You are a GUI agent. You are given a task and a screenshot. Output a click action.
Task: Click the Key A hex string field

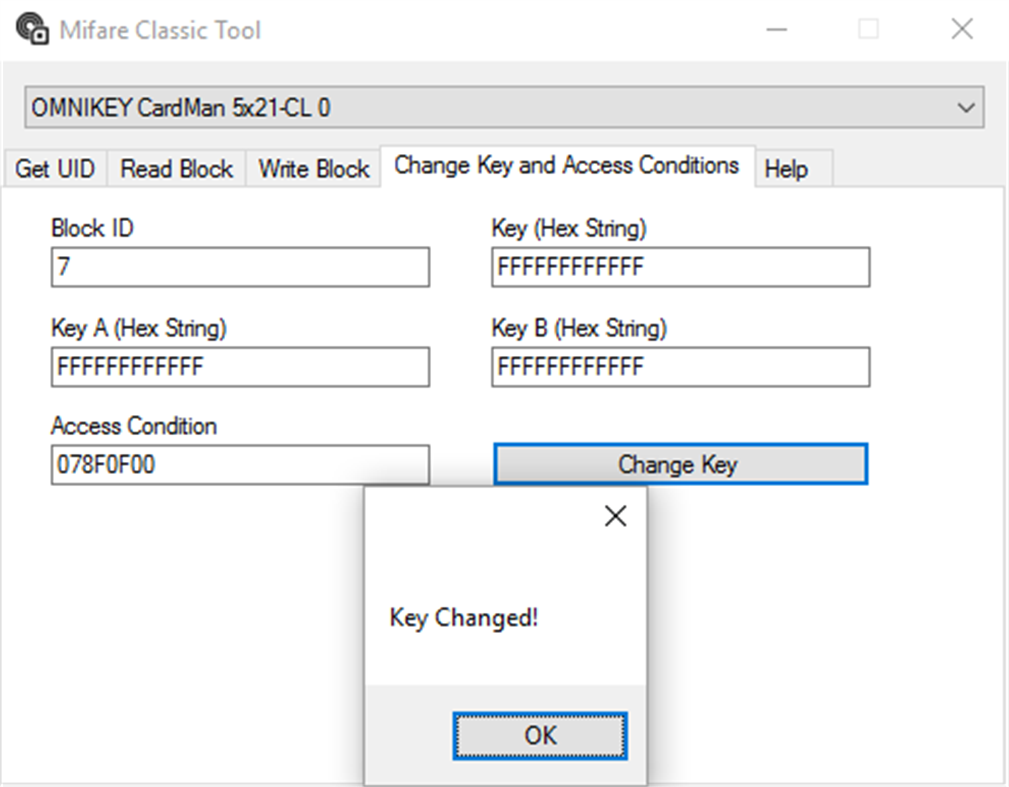coord(240,368)
